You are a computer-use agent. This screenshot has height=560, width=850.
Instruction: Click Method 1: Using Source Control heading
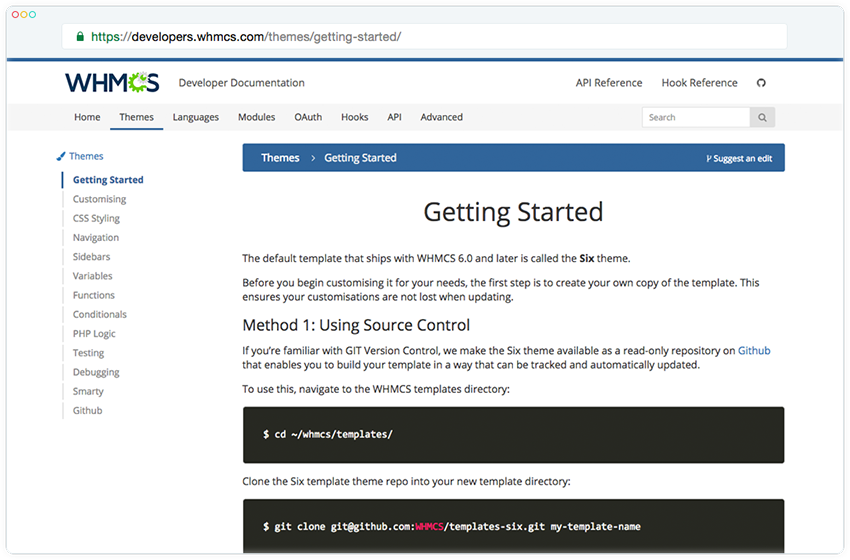[x=356, y=325]
